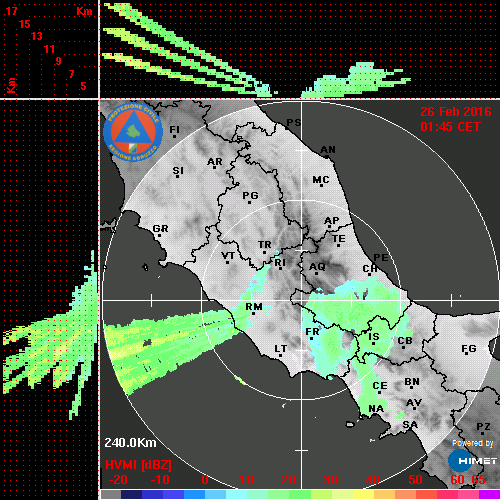Click the 'AQ' city marker
The image size is (500, 500).
tap(317, 267)
